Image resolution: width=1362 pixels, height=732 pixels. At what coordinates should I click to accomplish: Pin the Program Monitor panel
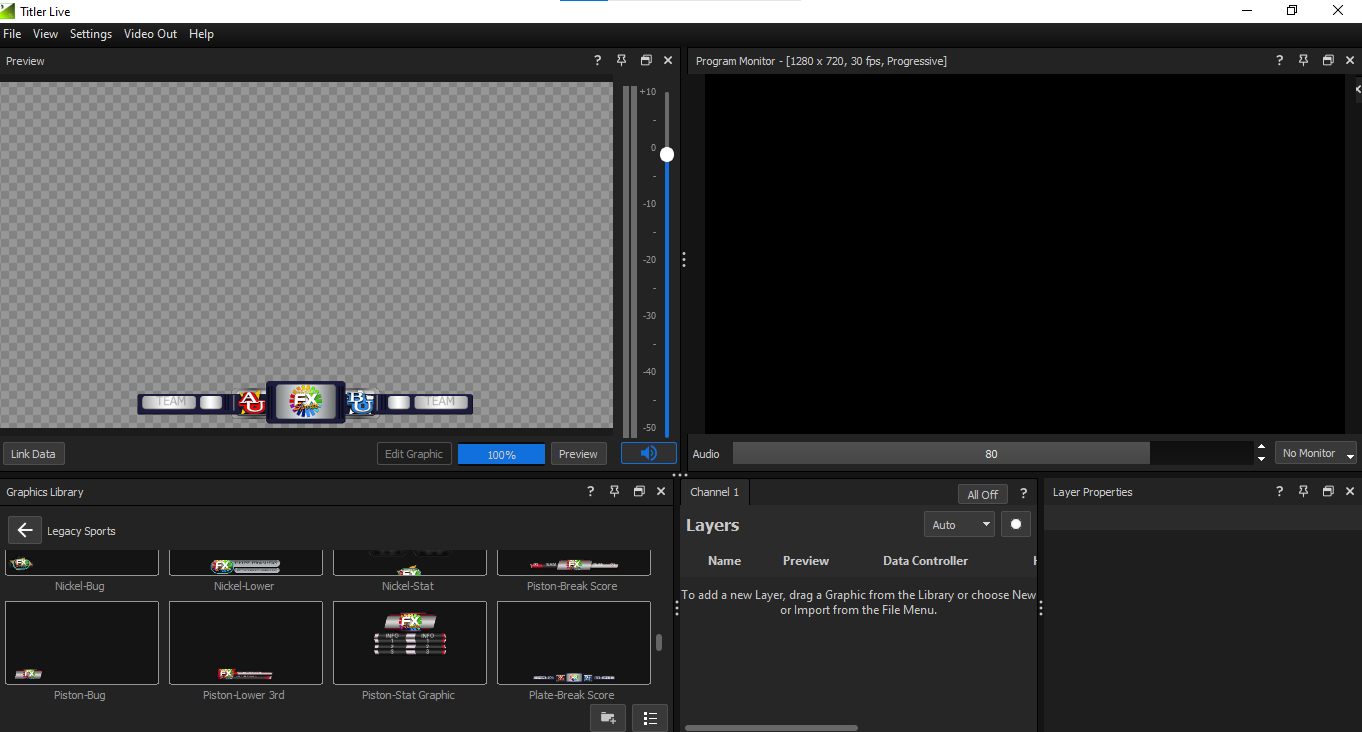(1303, 61)
